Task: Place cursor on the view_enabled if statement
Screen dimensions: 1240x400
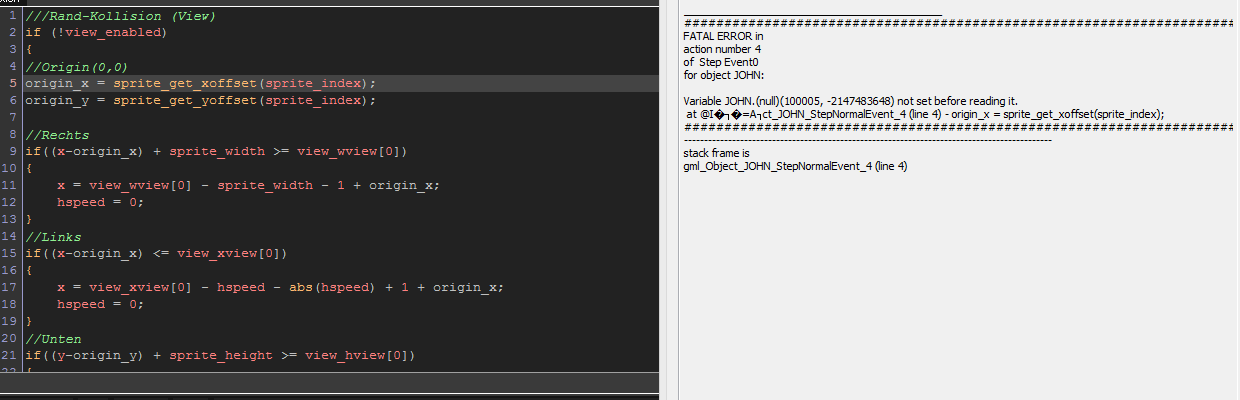Action: tap(96, 32)
